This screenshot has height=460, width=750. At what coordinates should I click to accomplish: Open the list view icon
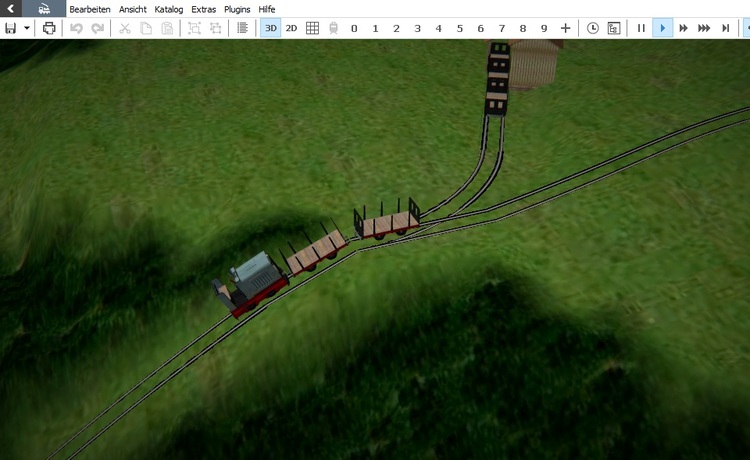pyautogui.click(x=243, y=28)
